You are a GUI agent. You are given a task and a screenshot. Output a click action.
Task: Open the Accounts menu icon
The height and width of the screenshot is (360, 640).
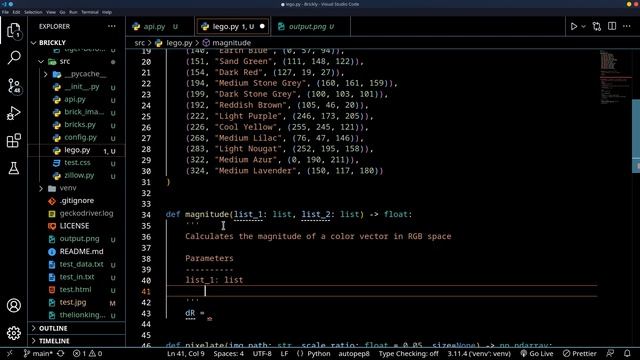[14, 305]
